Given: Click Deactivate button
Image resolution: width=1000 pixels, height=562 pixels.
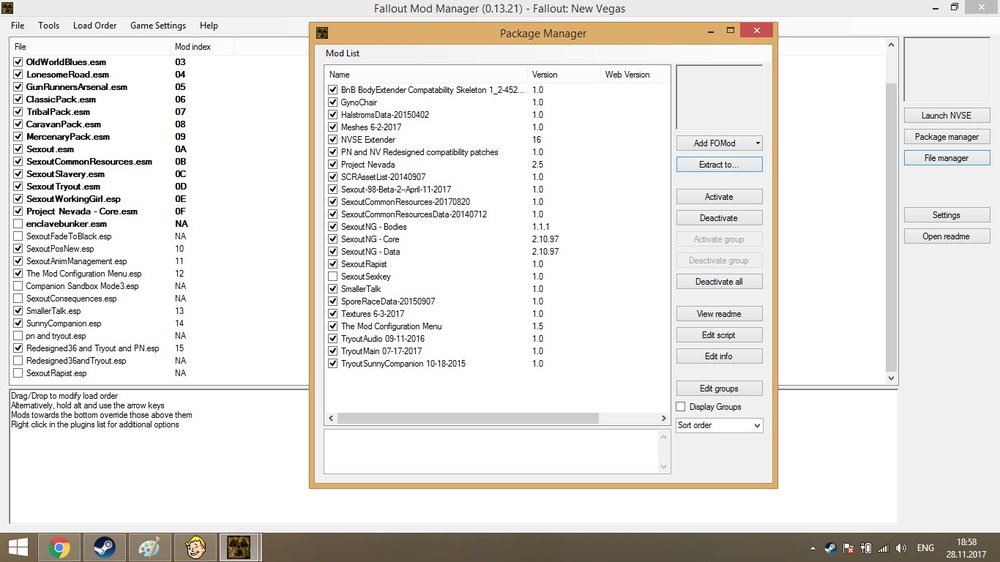Looking at the screenshot, I should (719, 218).
